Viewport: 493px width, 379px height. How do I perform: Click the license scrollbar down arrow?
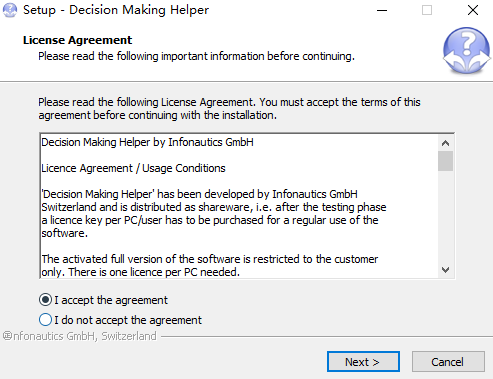[445, 270]
